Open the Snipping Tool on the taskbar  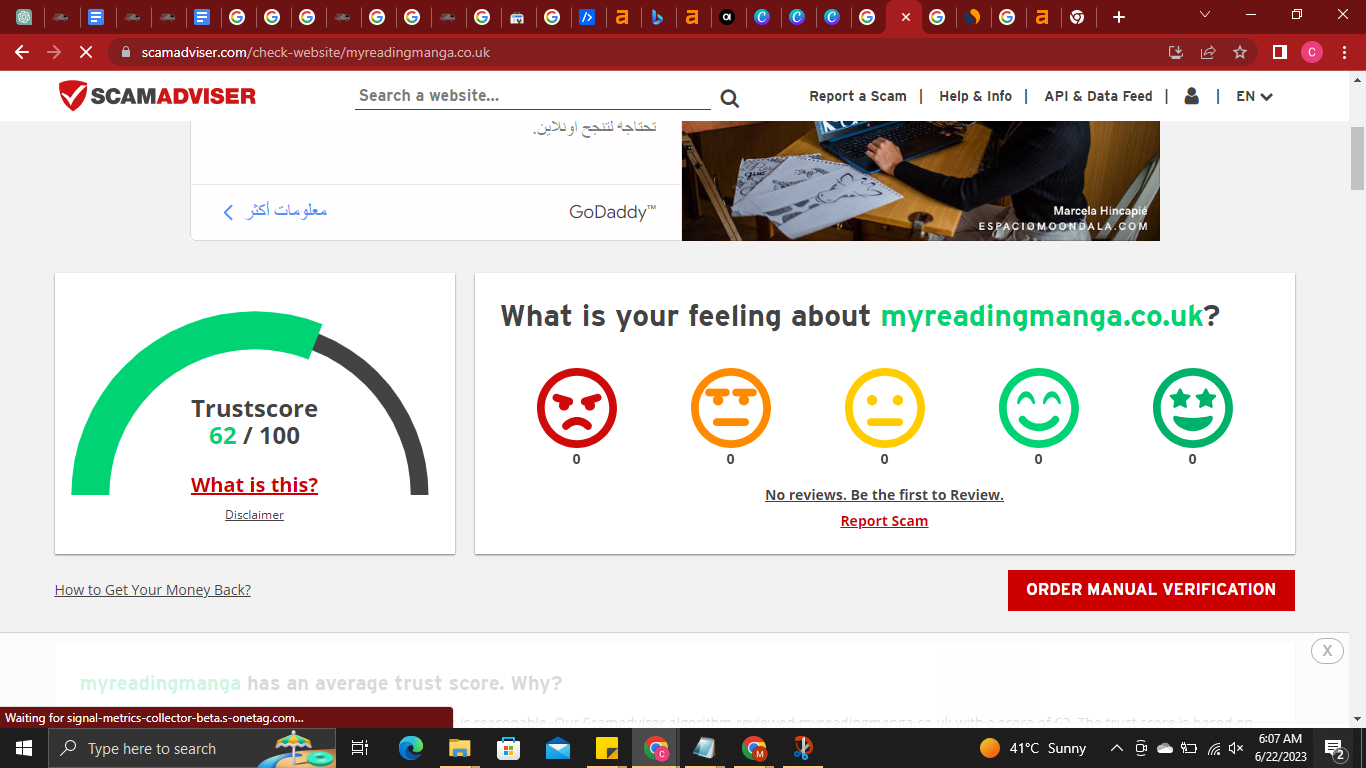pyautogui.click(x=803, y=748)
